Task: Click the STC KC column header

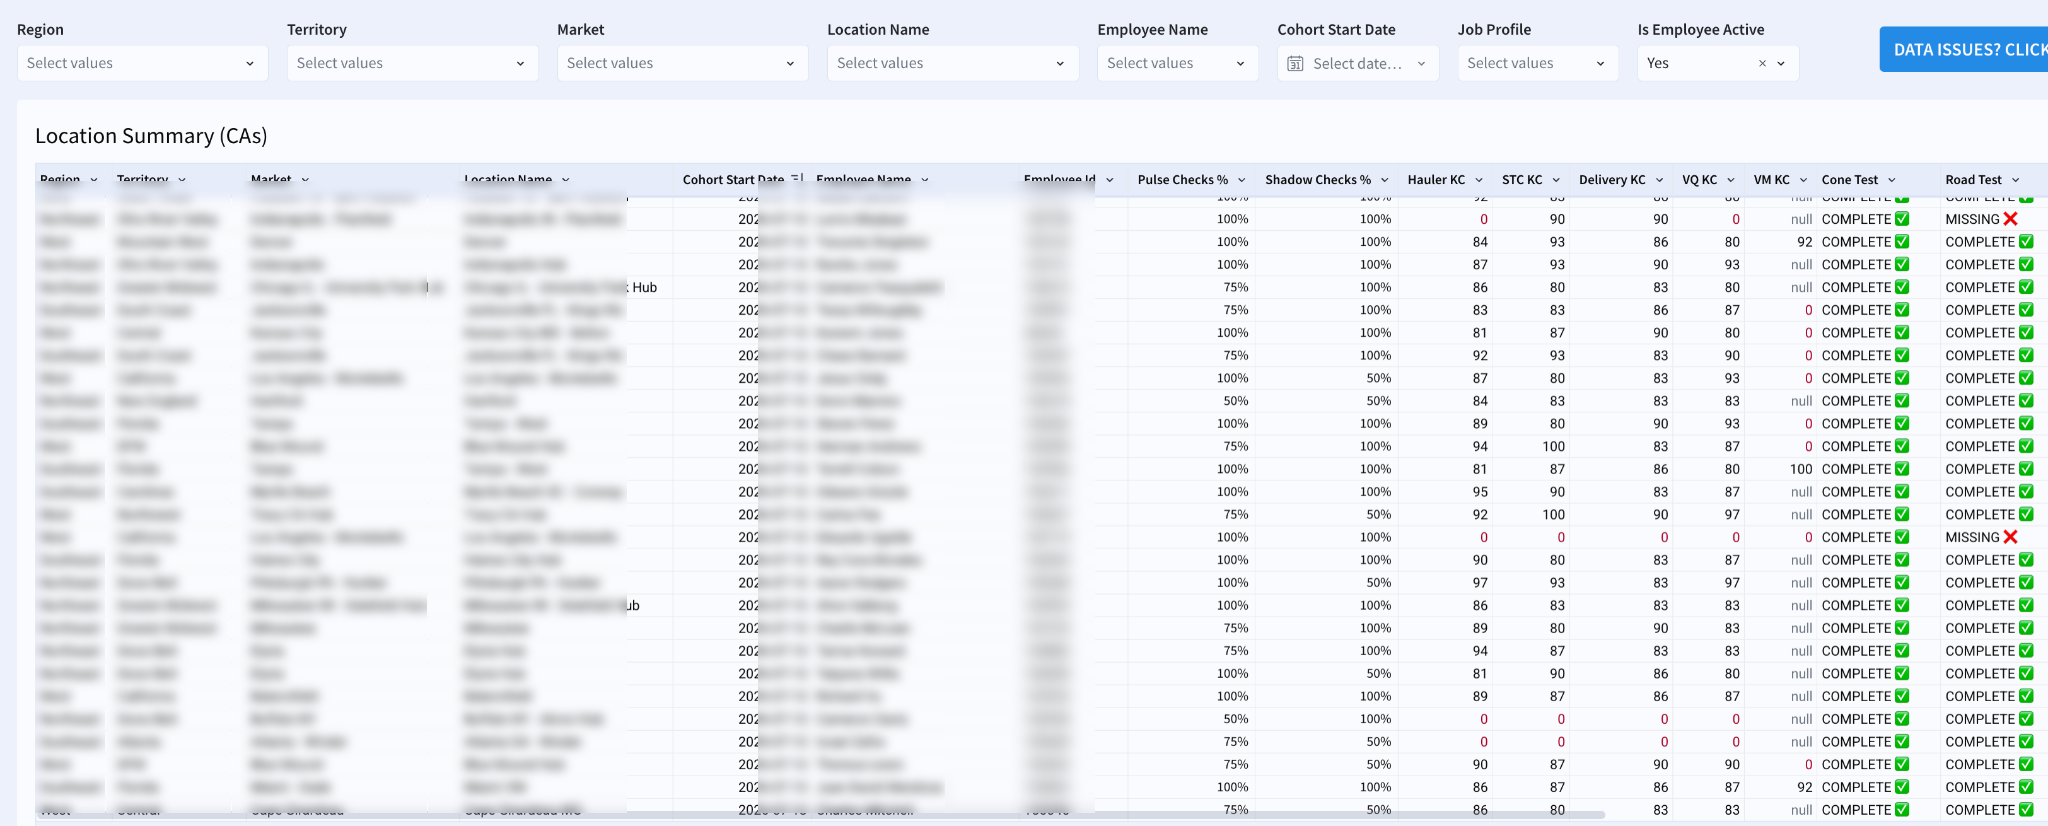Action: coord(1522,180)
